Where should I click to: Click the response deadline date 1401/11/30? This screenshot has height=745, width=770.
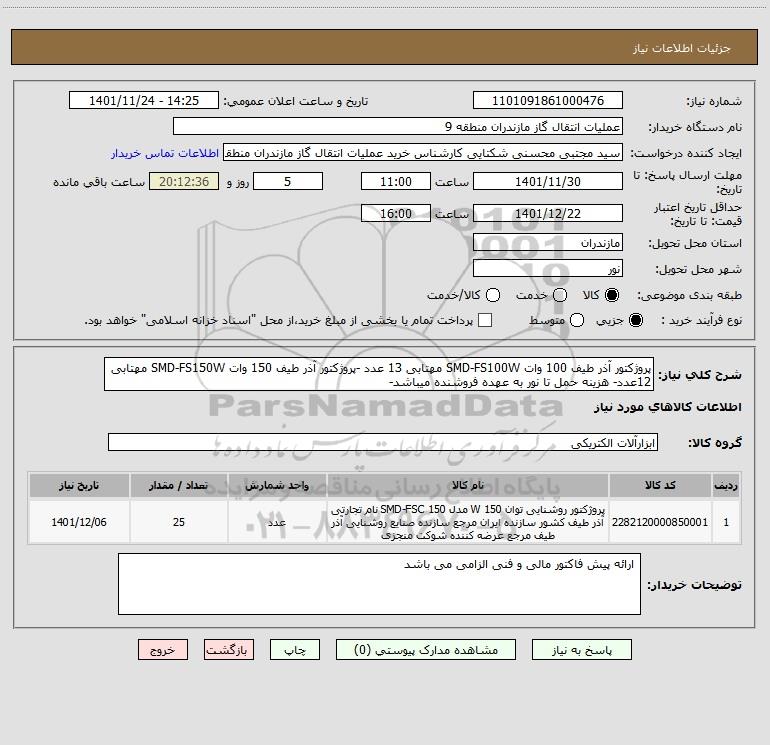click(548, 182)
